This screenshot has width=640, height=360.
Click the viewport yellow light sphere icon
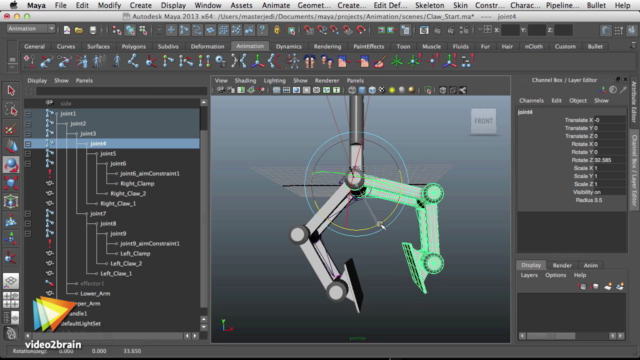pos(392,90)
